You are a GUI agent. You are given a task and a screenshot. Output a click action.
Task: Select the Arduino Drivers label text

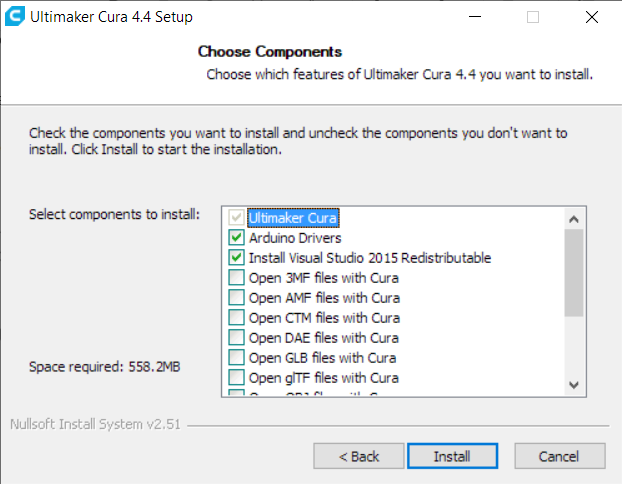[x=295, y=238]
